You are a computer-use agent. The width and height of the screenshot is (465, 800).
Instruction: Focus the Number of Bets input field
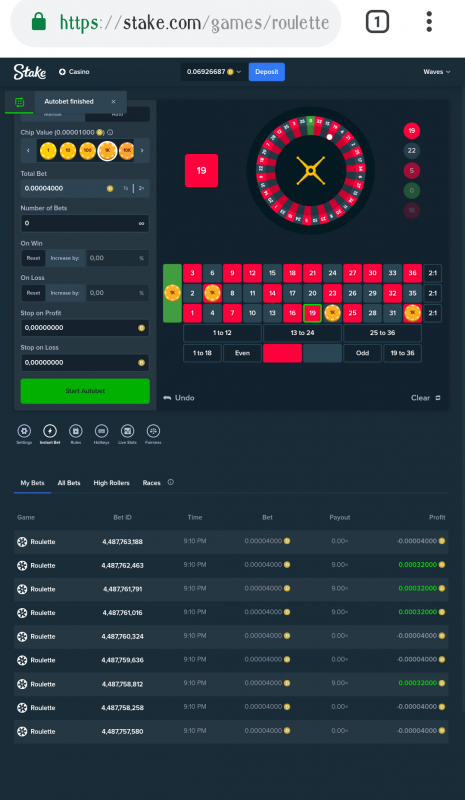pyautogui.click(x=85, y=223)
